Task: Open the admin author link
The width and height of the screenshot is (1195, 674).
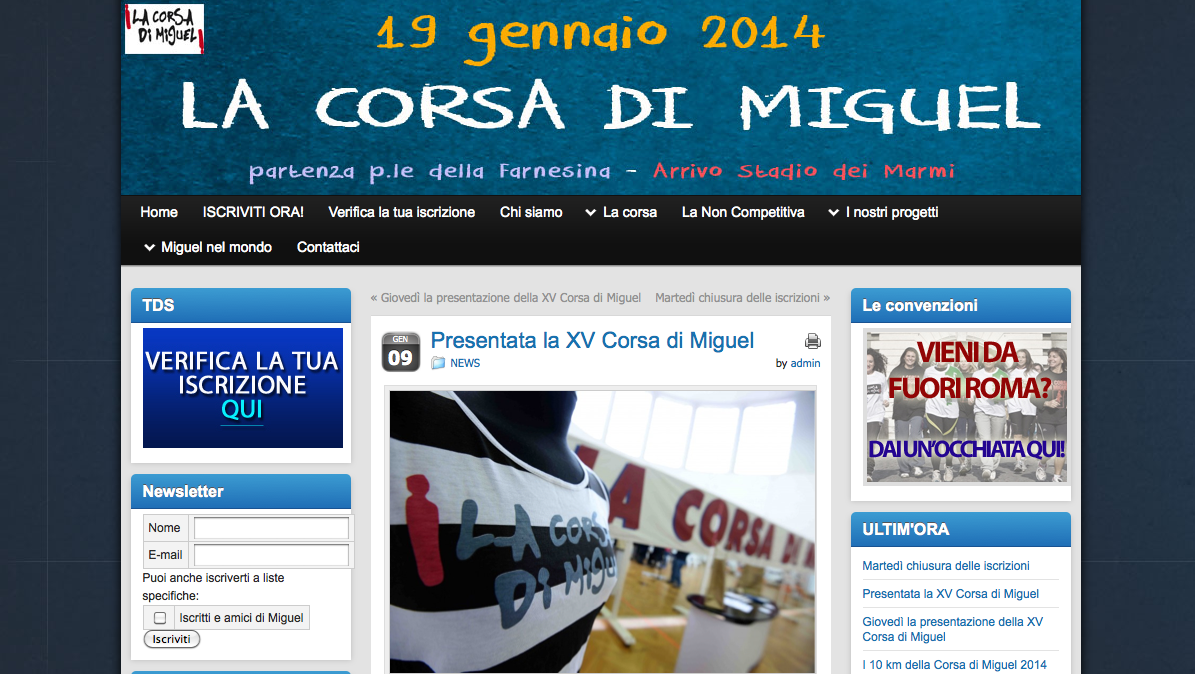Action: 805,363
